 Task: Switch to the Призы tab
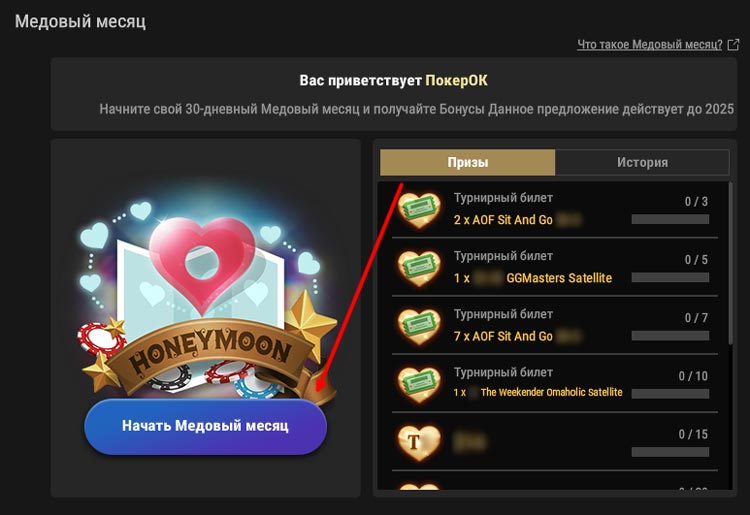[x=467, y=162]
